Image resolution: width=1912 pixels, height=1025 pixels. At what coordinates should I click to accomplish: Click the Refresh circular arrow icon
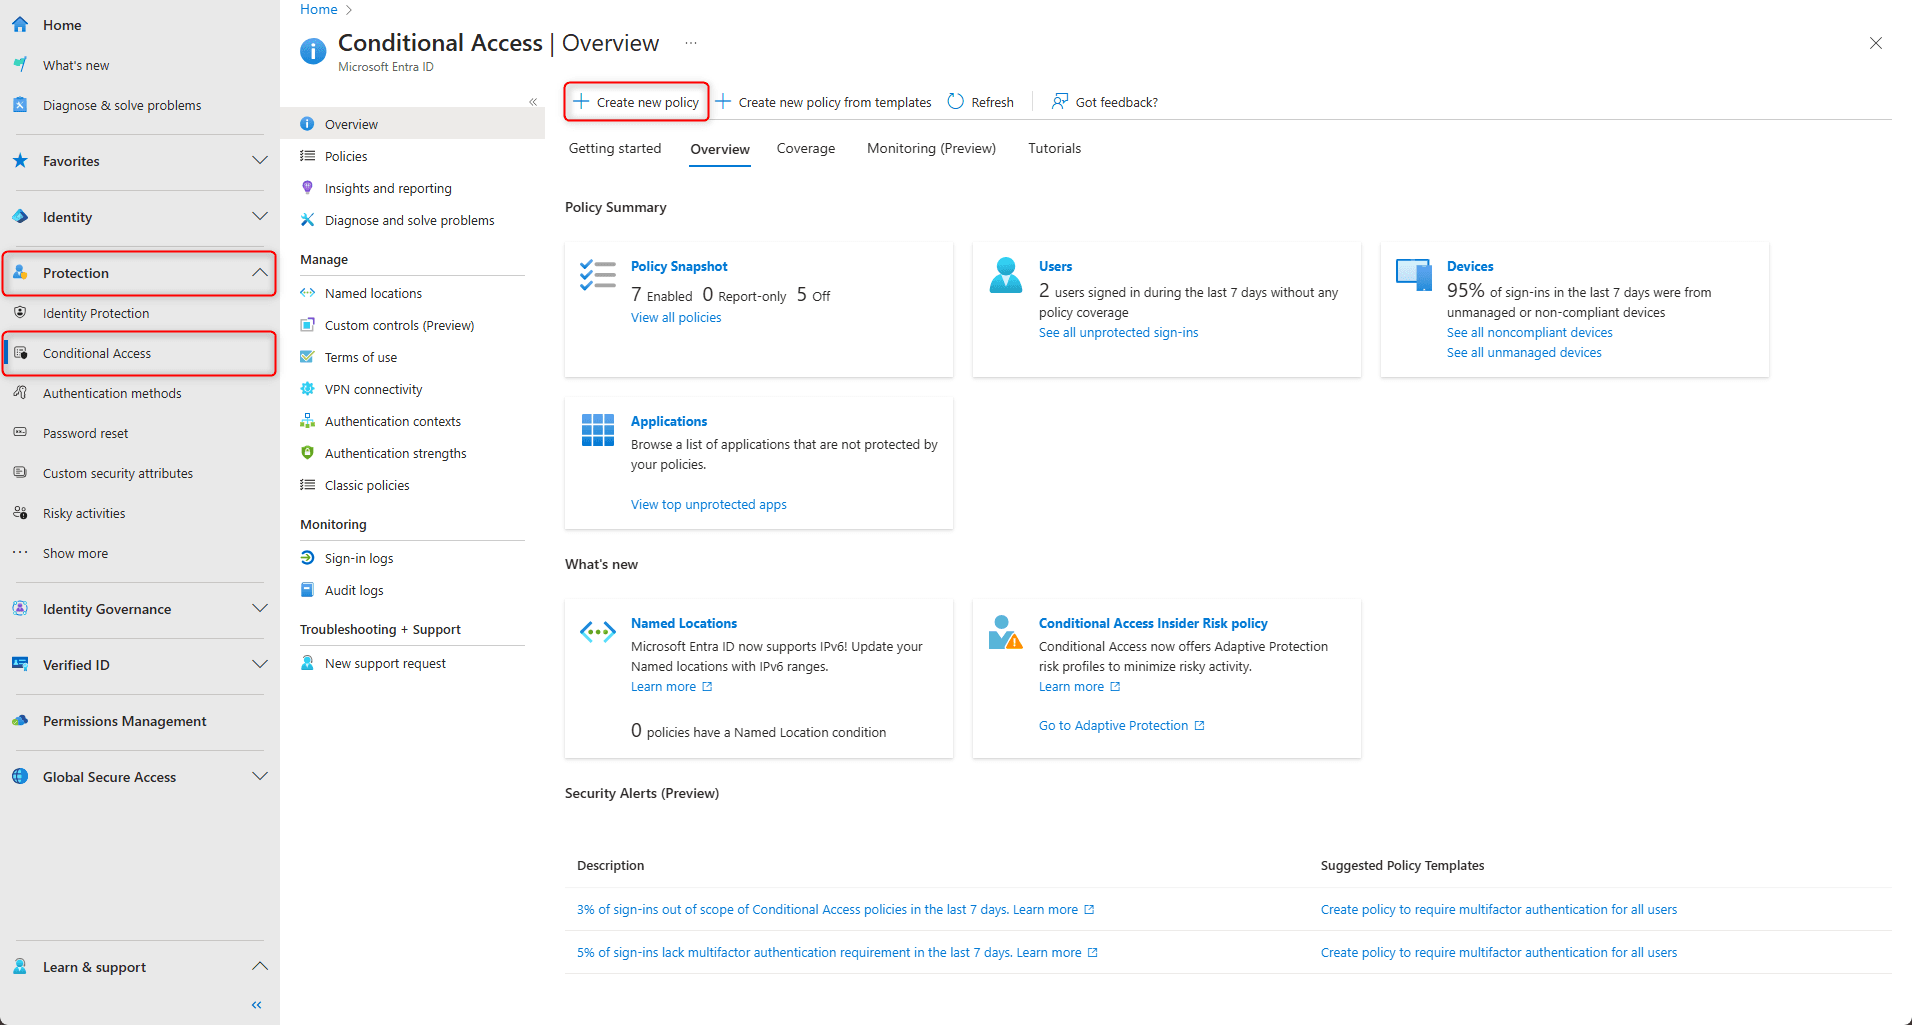[x=956, y=102]
